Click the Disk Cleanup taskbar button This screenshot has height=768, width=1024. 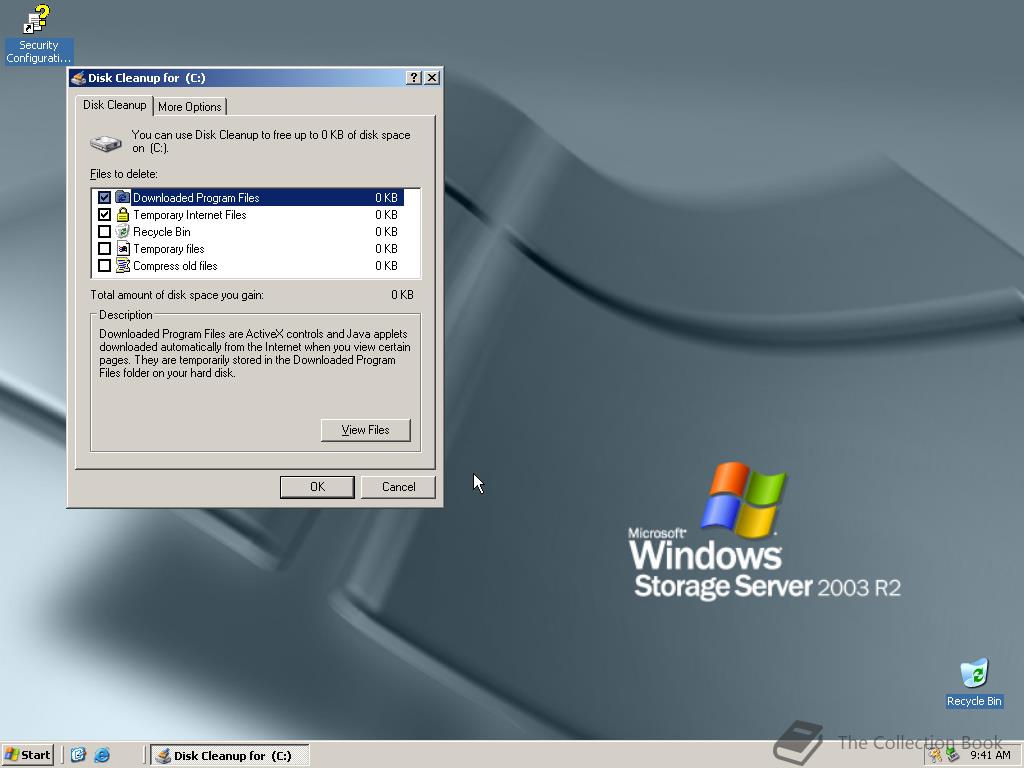pos(229,755)
